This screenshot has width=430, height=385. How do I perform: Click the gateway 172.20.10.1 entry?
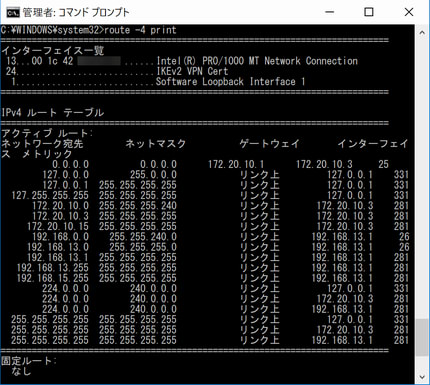tap(236, 164)
